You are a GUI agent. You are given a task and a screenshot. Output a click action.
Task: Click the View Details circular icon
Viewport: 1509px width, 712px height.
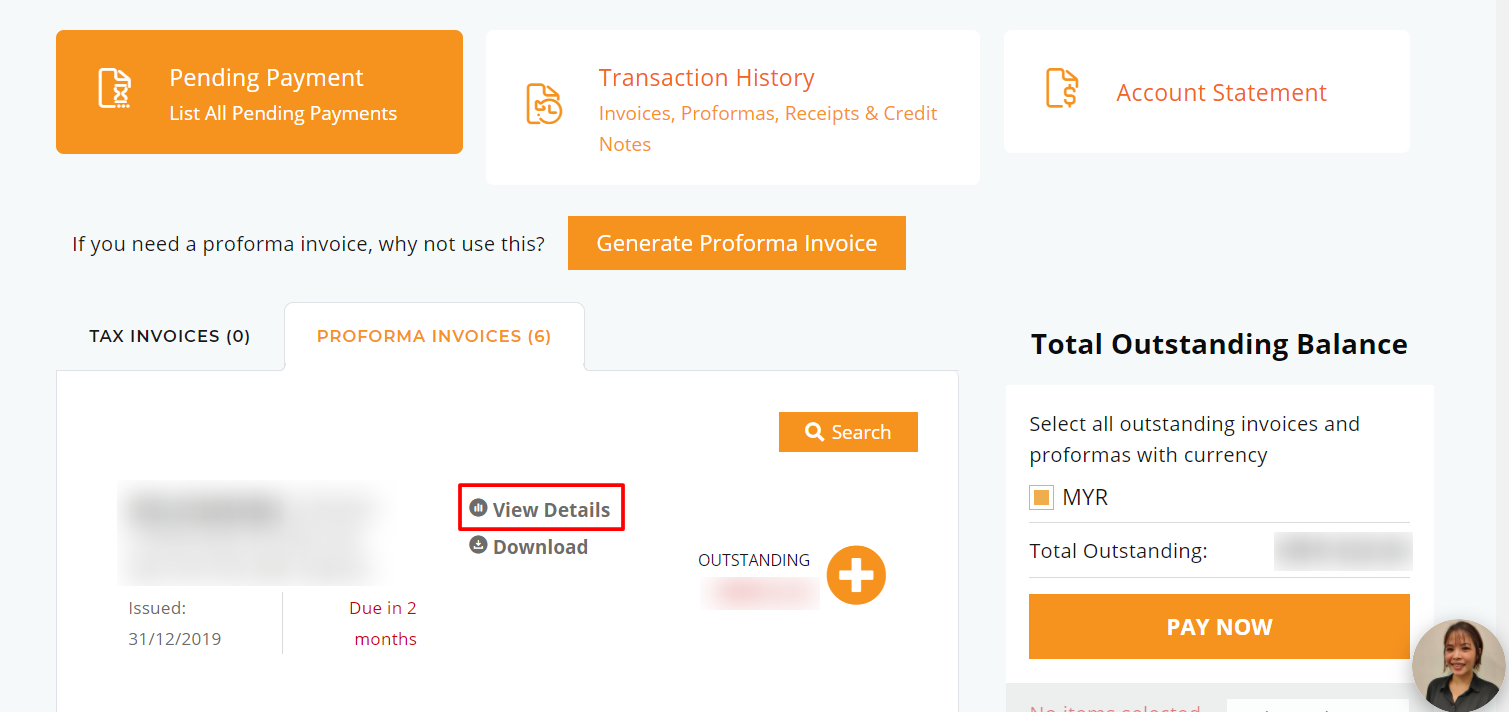click(478, 508)
